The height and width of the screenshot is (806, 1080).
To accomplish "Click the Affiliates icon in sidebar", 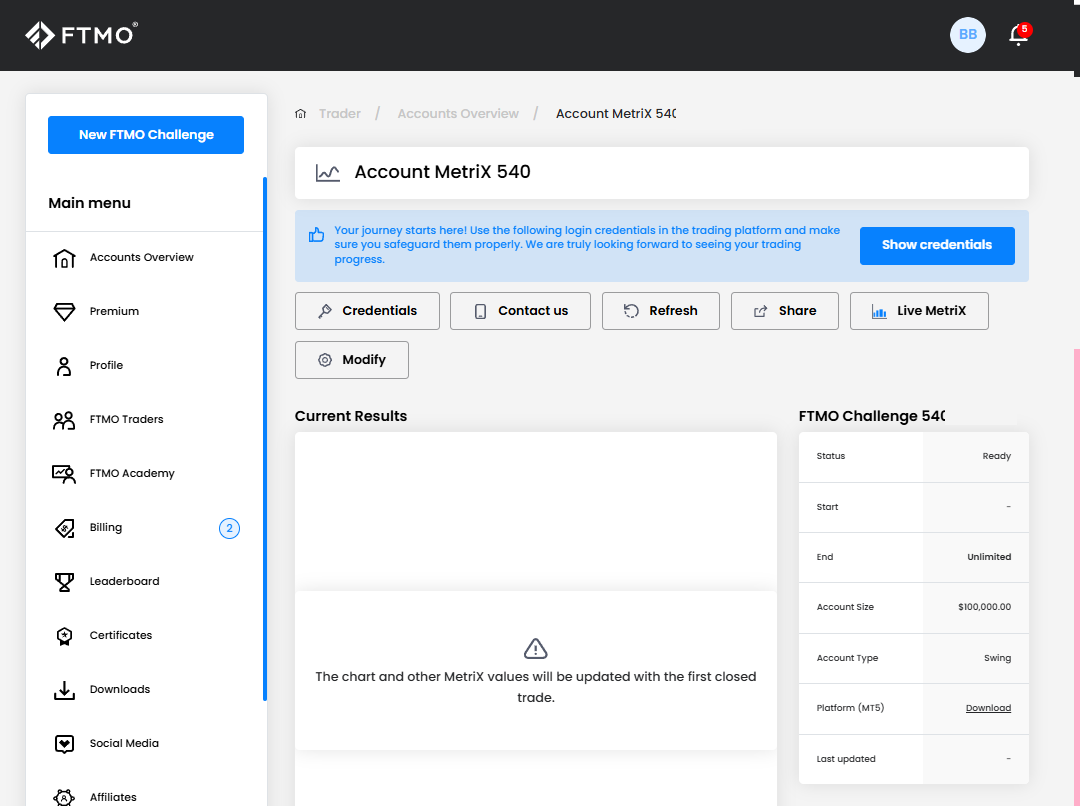I will [64, 797].
